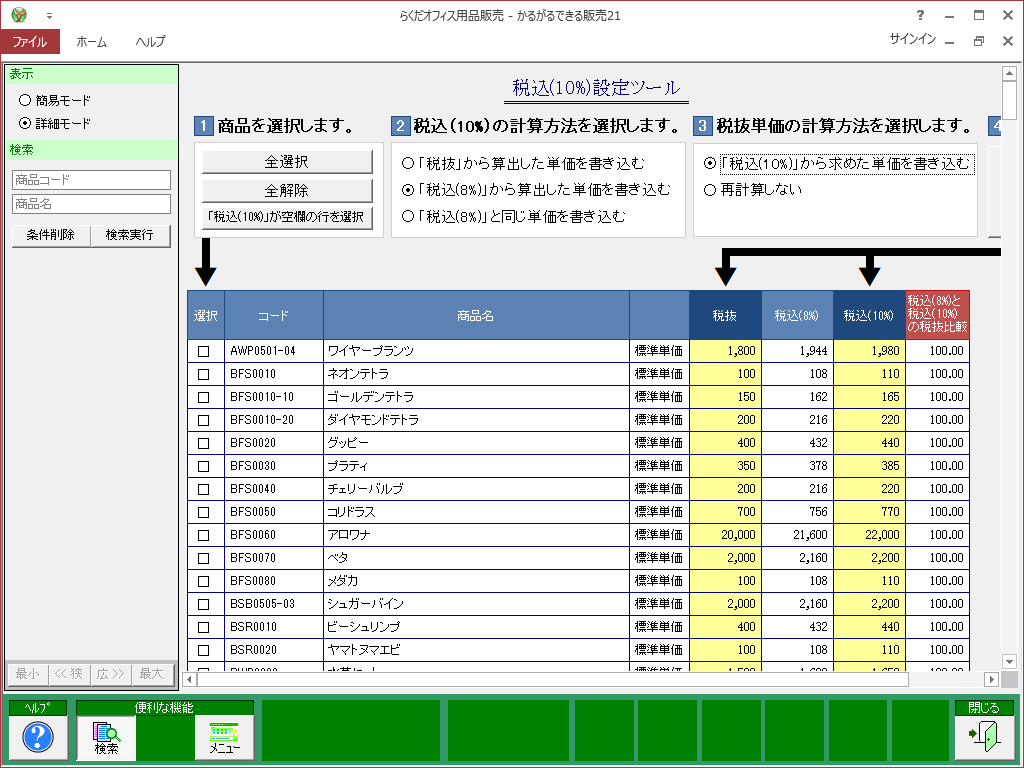Check the box for BSB0505-03 シュガーバイン
1024x768 pixels.
tap(204, 604)
